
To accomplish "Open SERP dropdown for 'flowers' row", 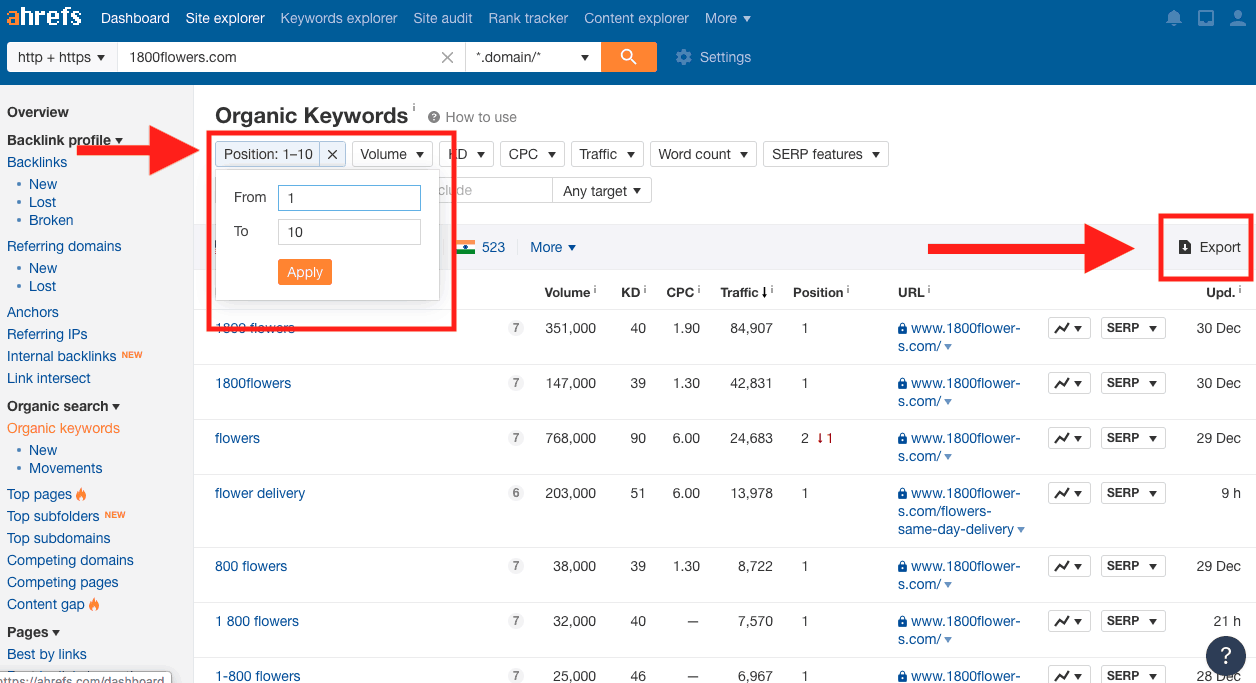I will tap(1133, 438).
